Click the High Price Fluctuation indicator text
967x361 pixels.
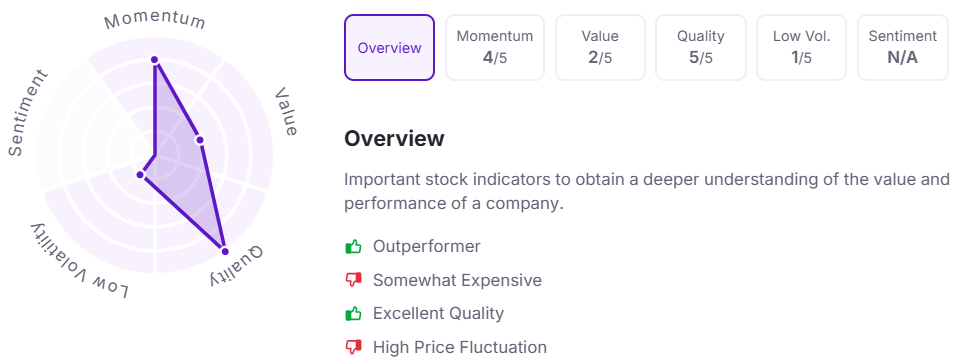[459, 347]
